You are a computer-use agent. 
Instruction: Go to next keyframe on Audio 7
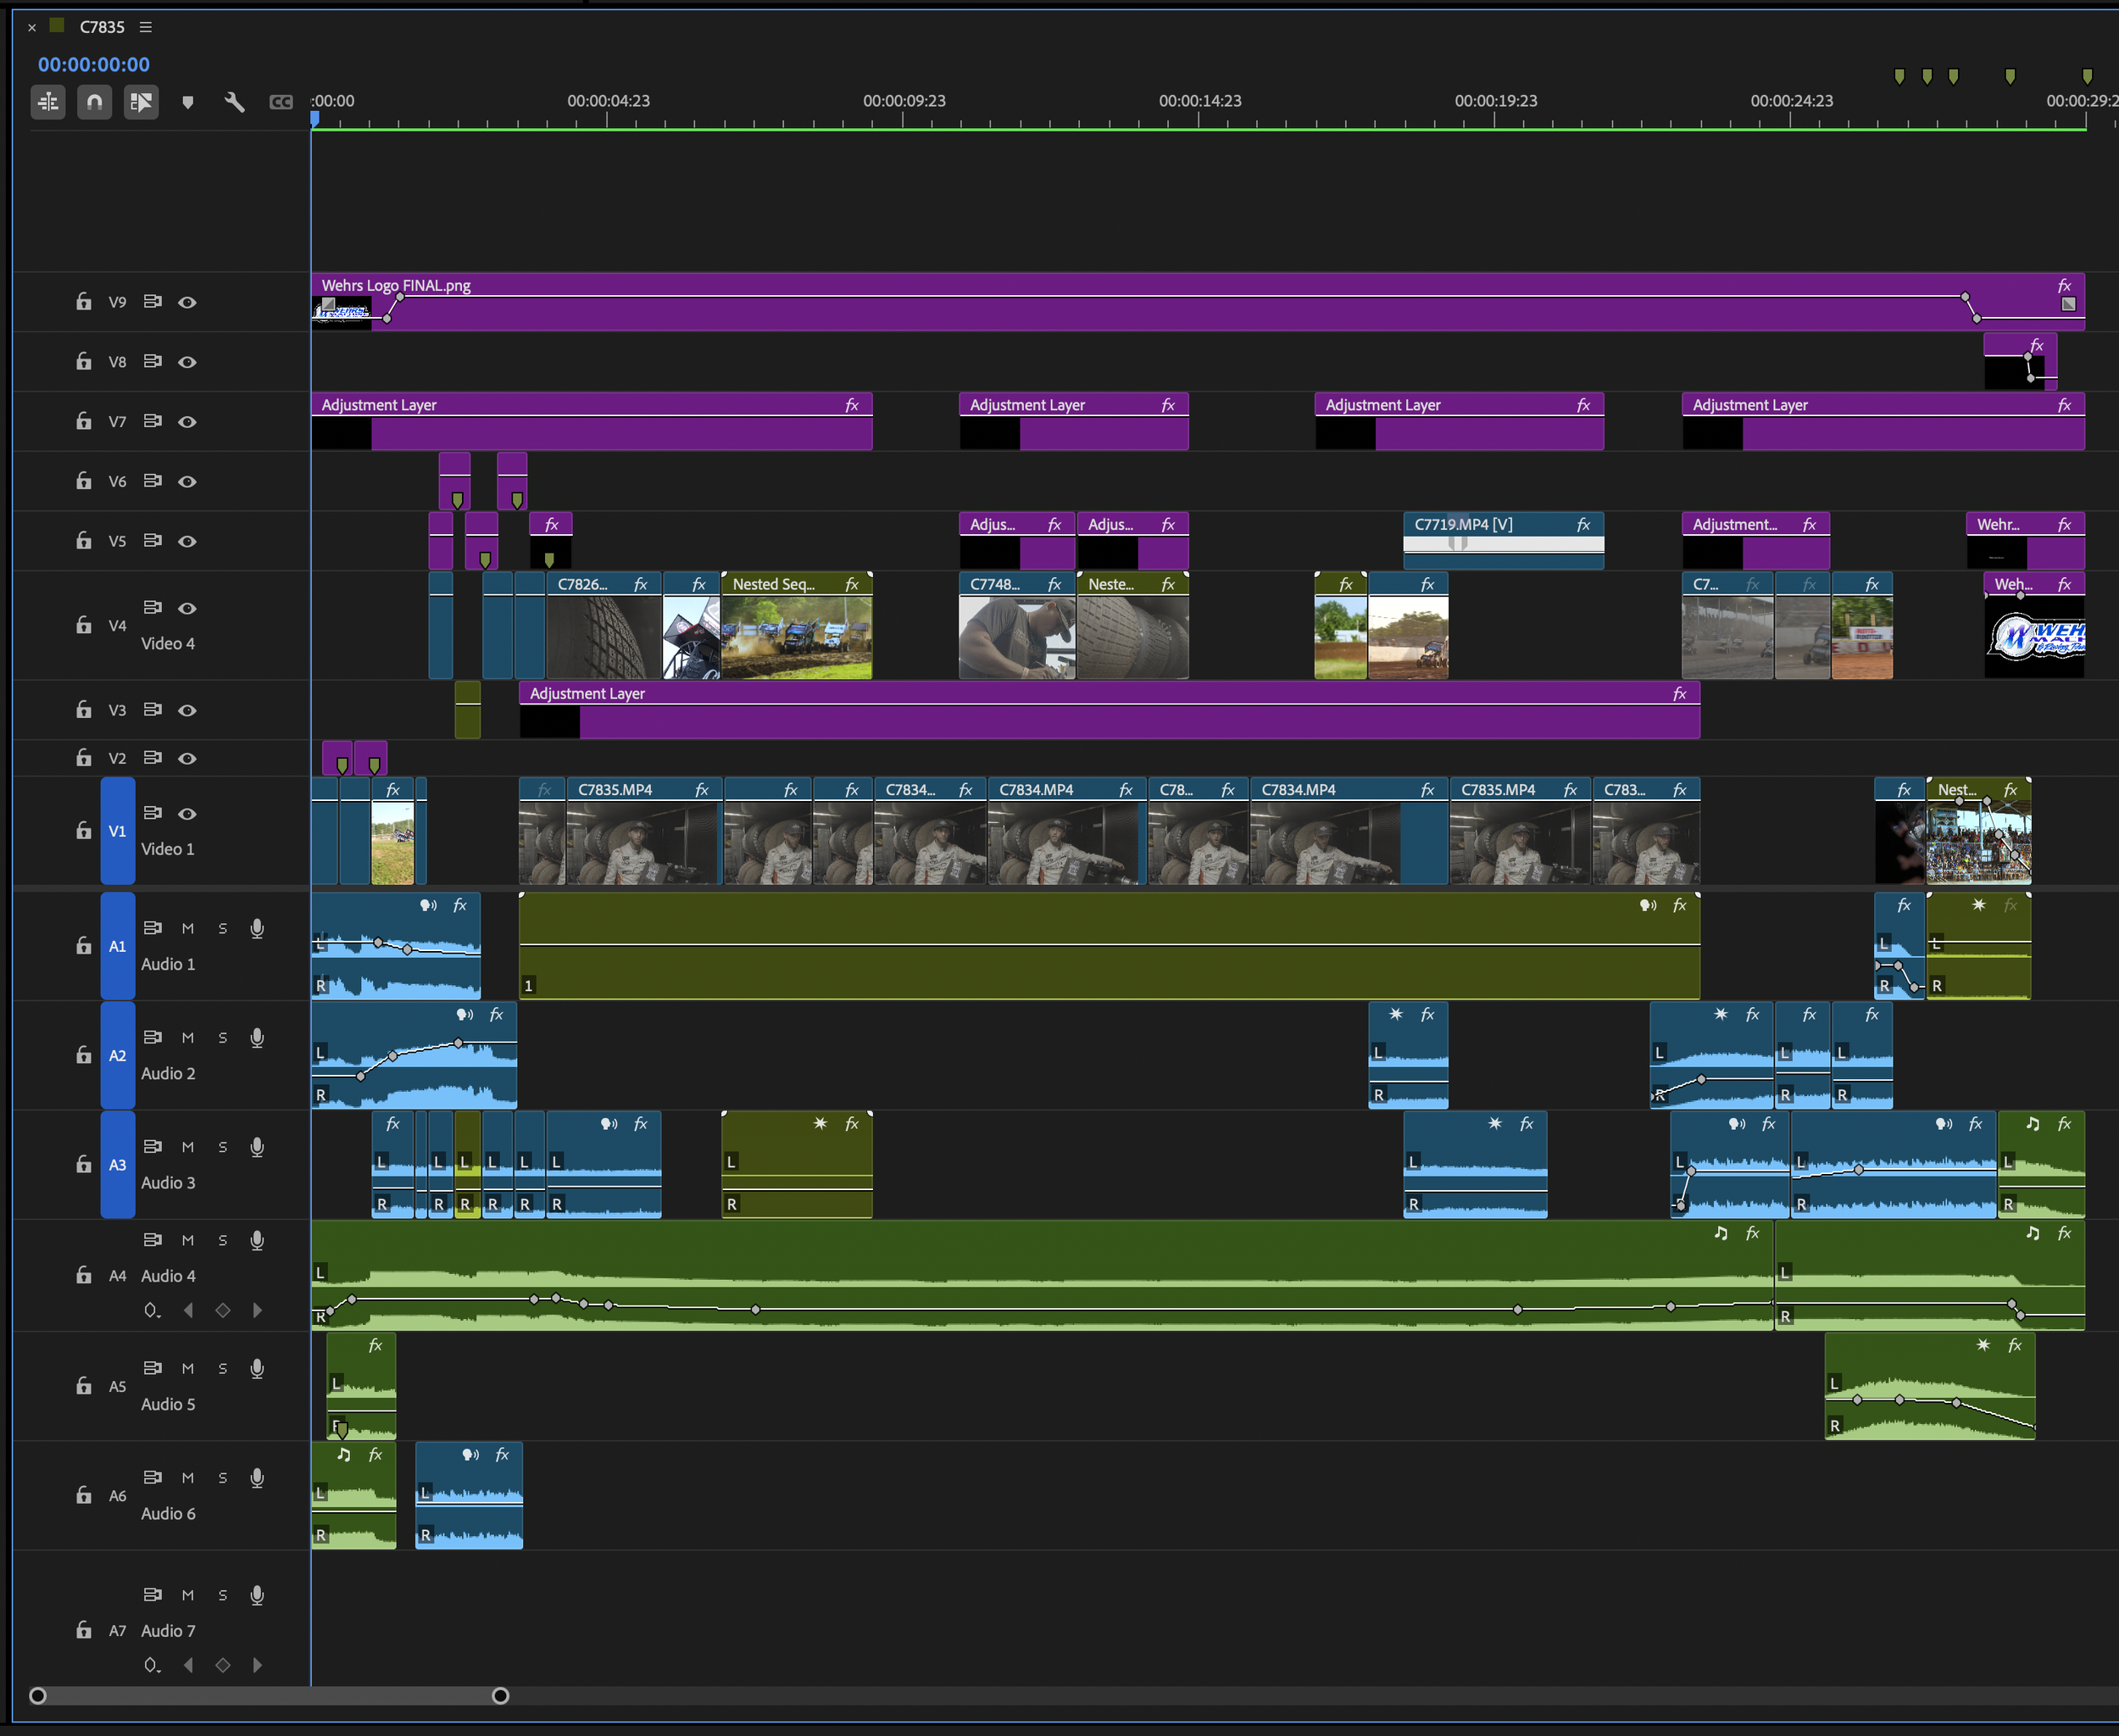pos(258,1665)
